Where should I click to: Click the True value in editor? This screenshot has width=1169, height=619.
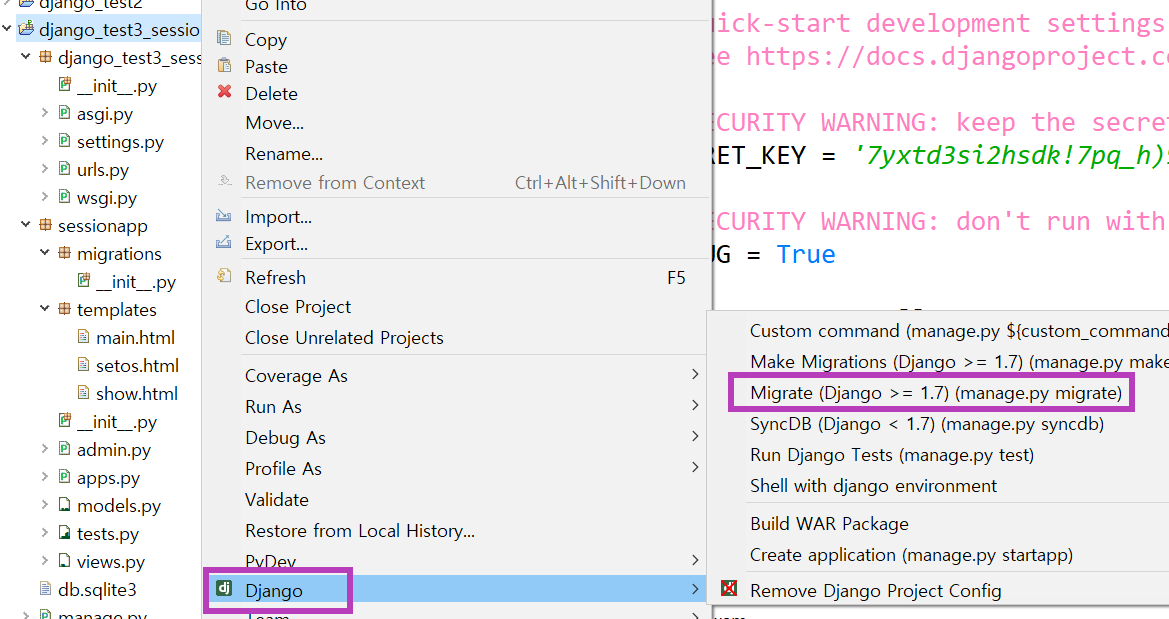pyautogui.click(x=805, y=254)
